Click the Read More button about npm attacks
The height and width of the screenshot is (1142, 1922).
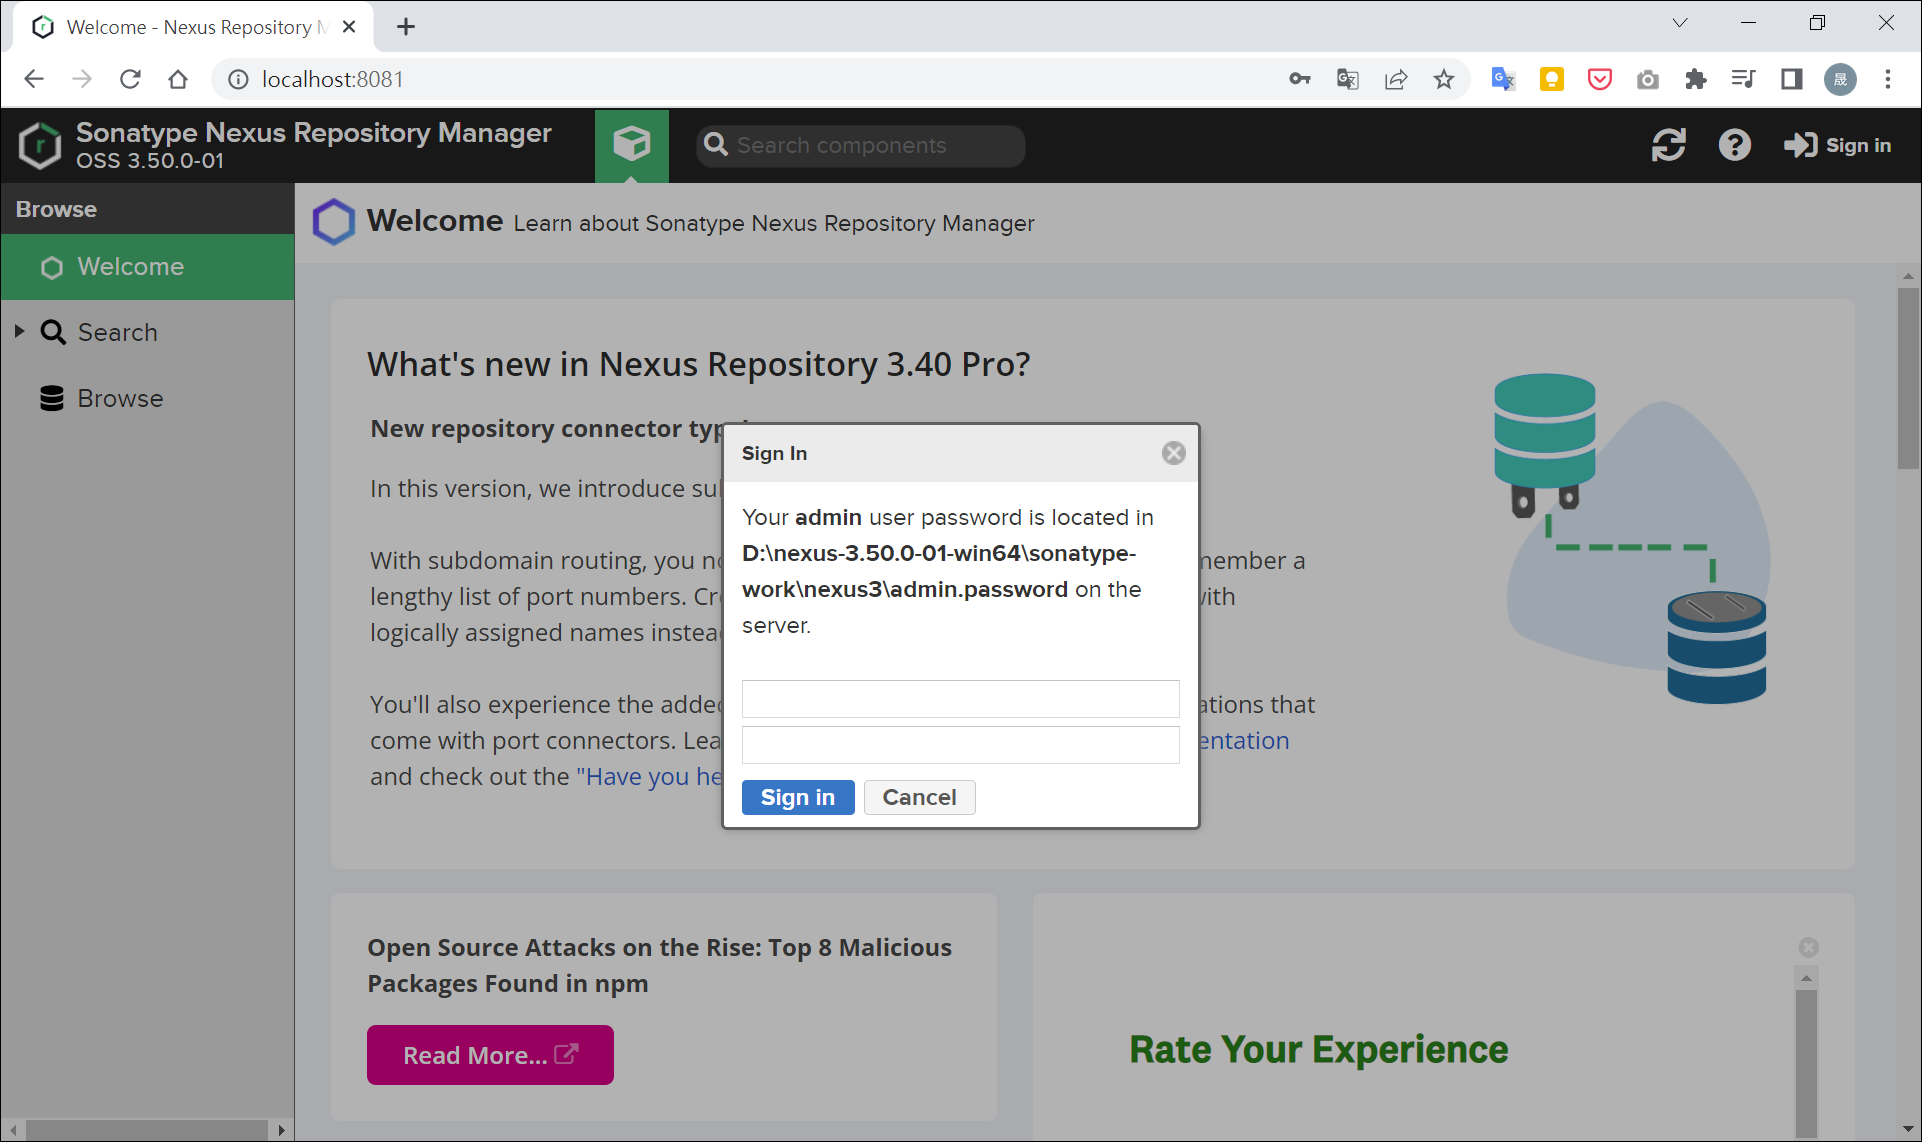[x=490, y=1055]
